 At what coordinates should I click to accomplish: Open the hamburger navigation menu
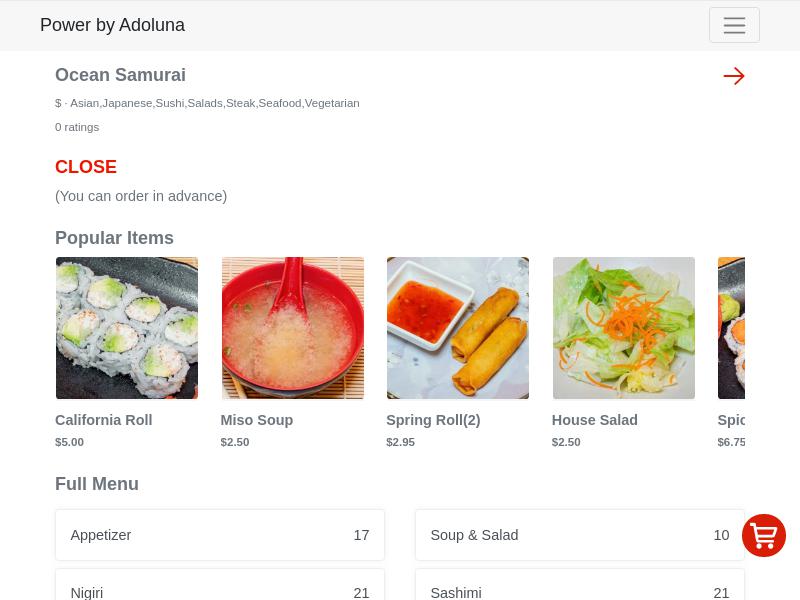pyautogui.click(x=734, y=25)
